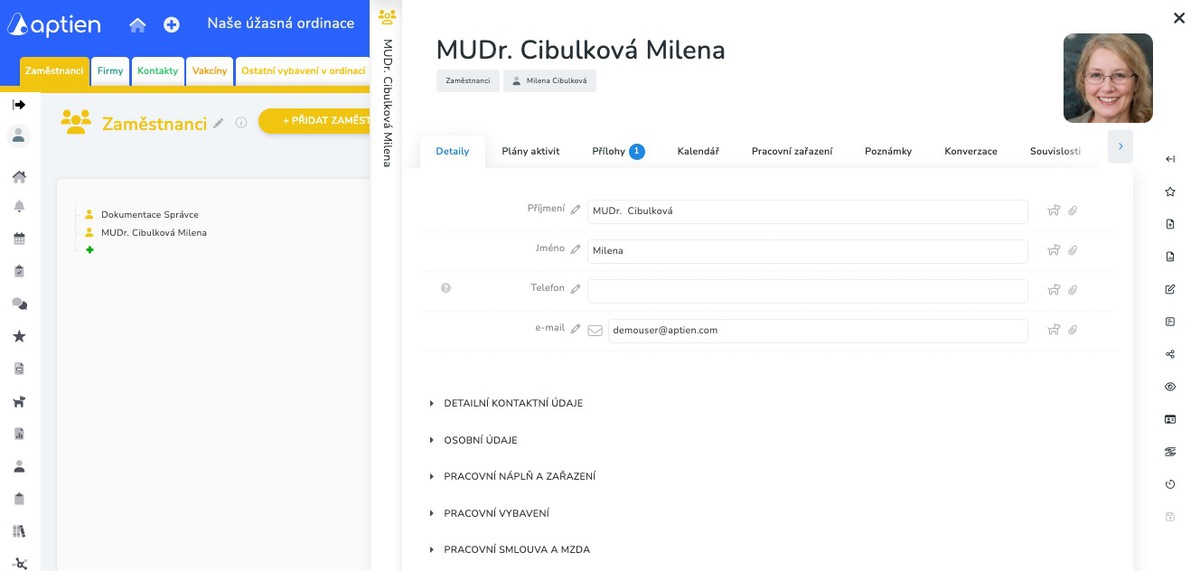Click the info icon next to Zaměstnanci heading

241,123
